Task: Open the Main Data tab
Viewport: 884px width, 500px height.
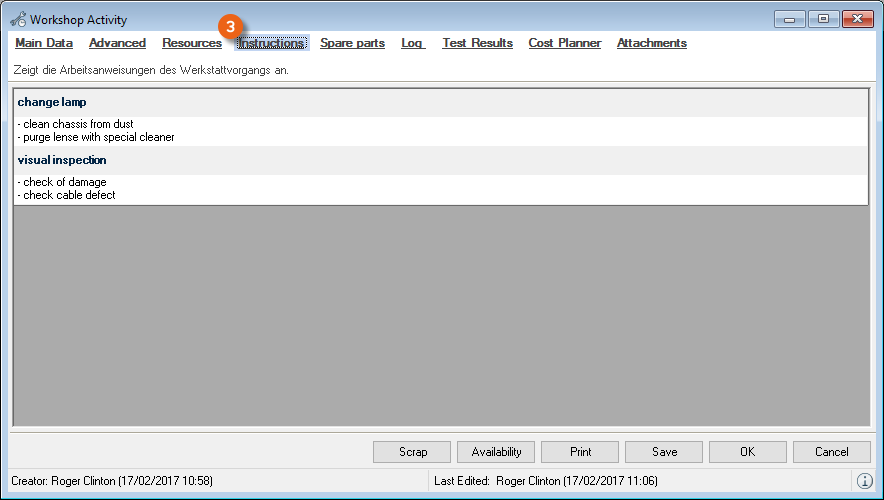Action: [44, 43]
